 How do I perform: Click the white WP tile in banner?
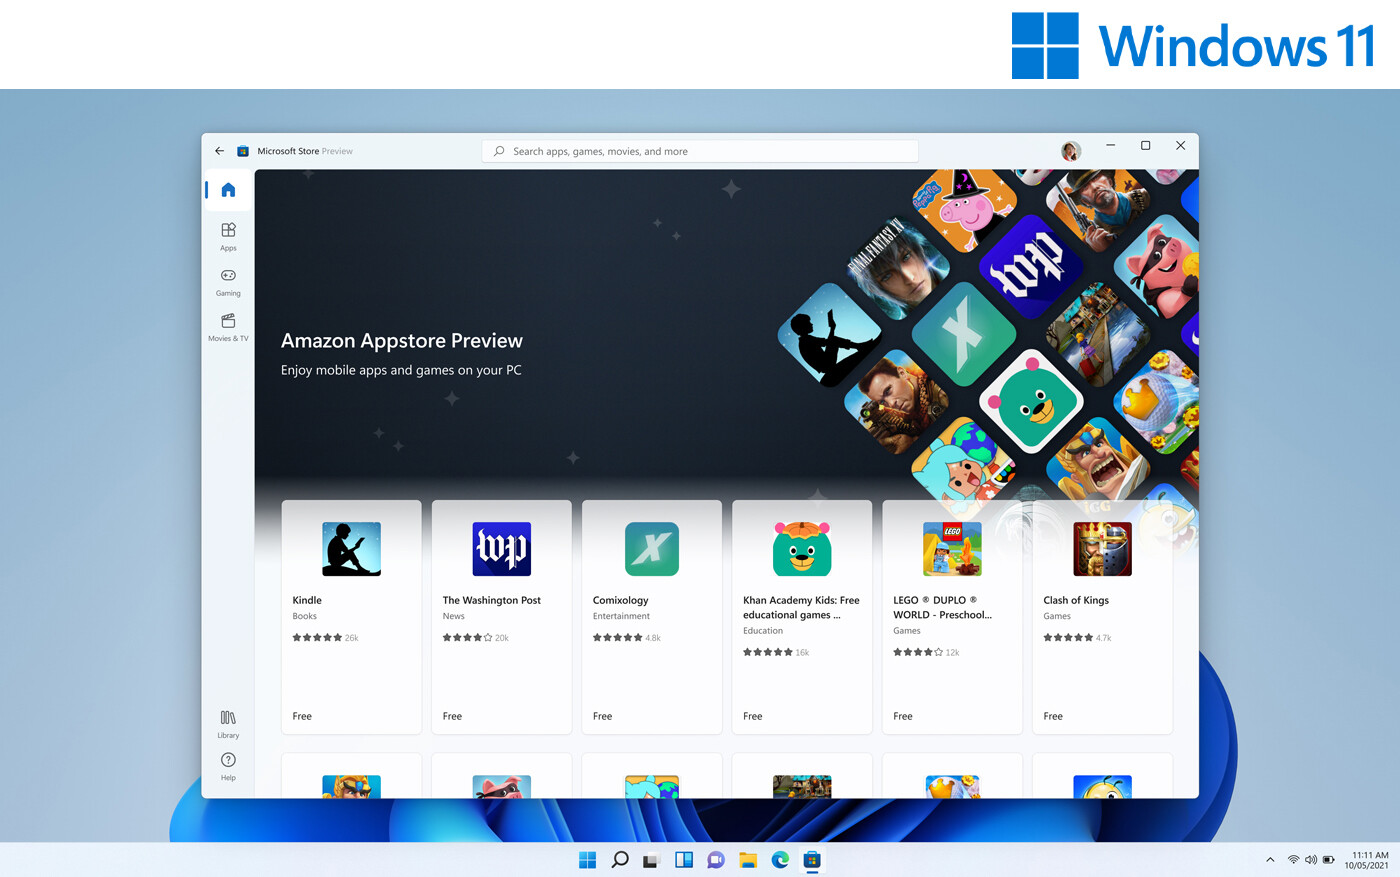(1030, 265)
